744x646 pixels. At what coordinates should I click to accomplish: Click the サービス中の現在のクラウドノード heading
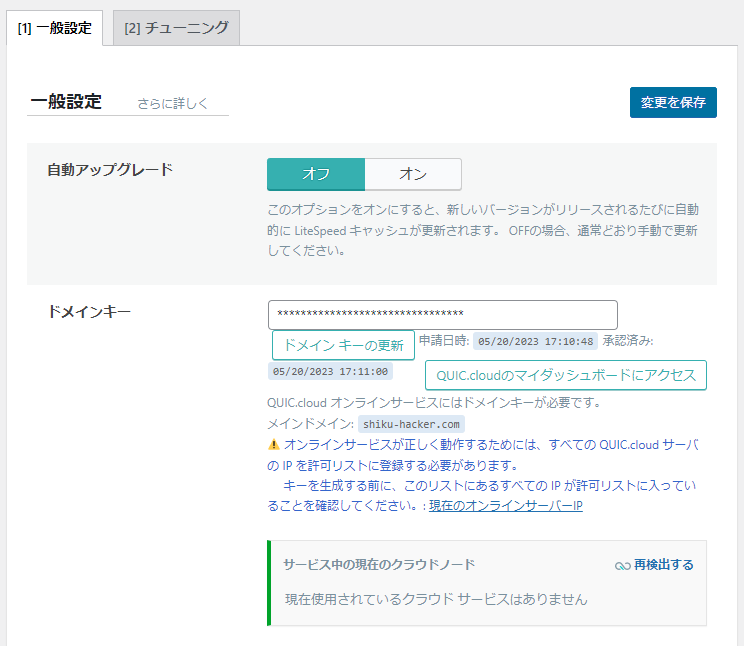[x=379, y=564]
